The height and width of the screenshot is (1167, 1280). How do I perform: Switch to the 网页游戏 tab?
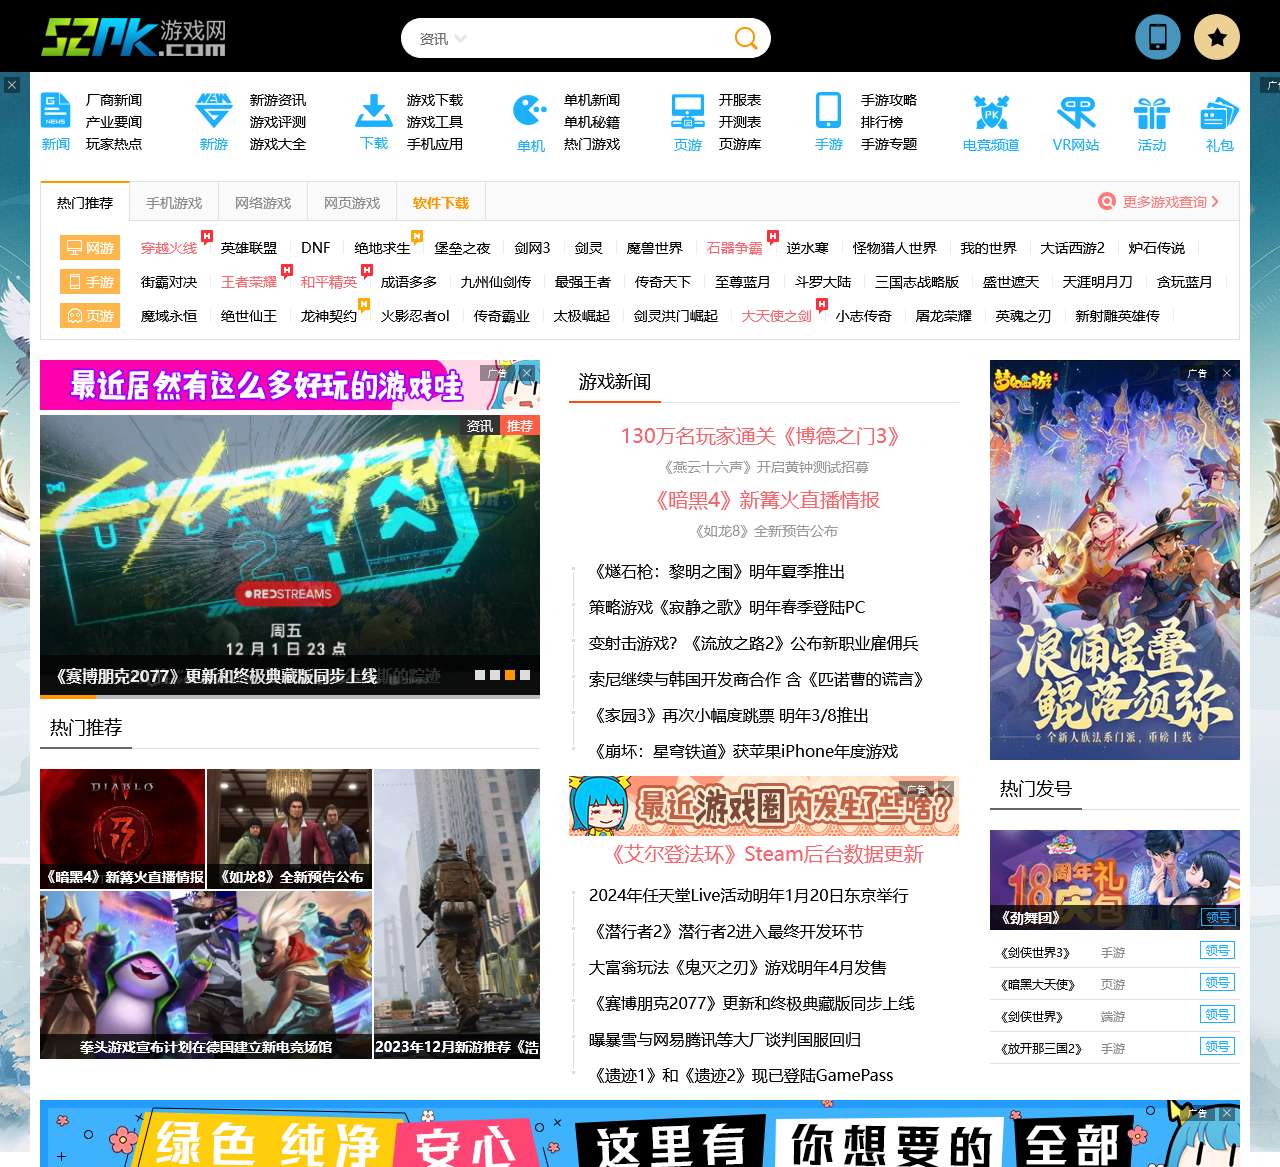[x=352, y=203]
